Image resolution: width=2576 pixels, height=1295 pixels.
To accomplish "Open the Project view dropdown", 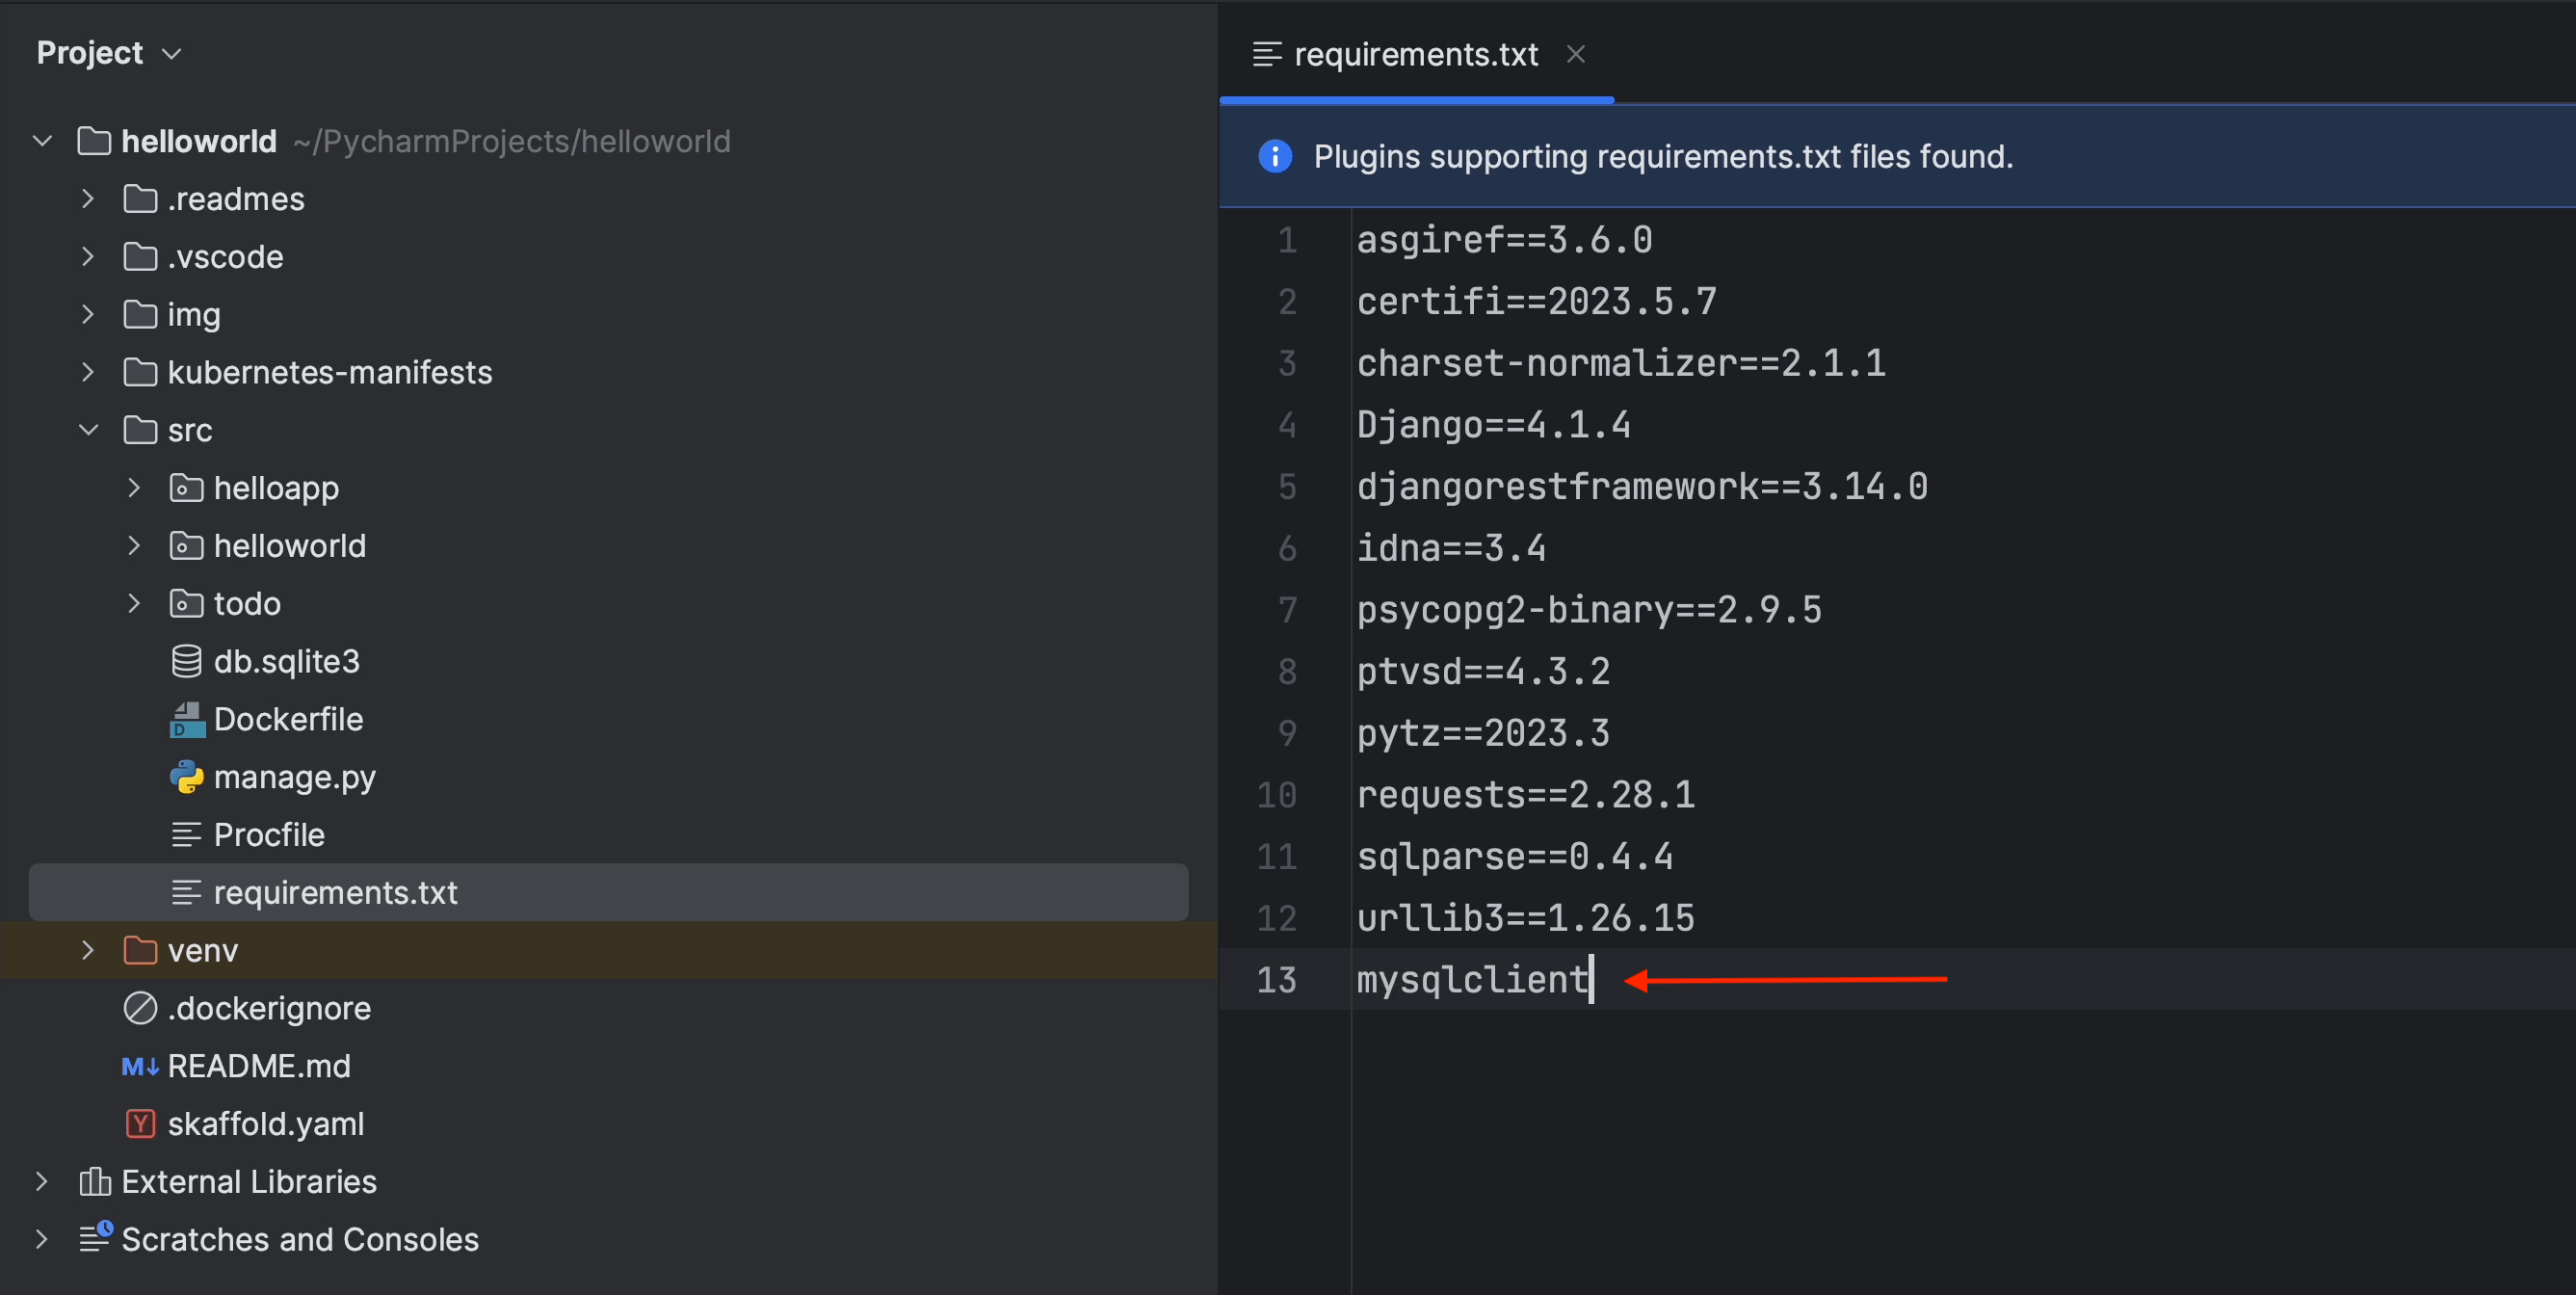I will click(171, 54).
